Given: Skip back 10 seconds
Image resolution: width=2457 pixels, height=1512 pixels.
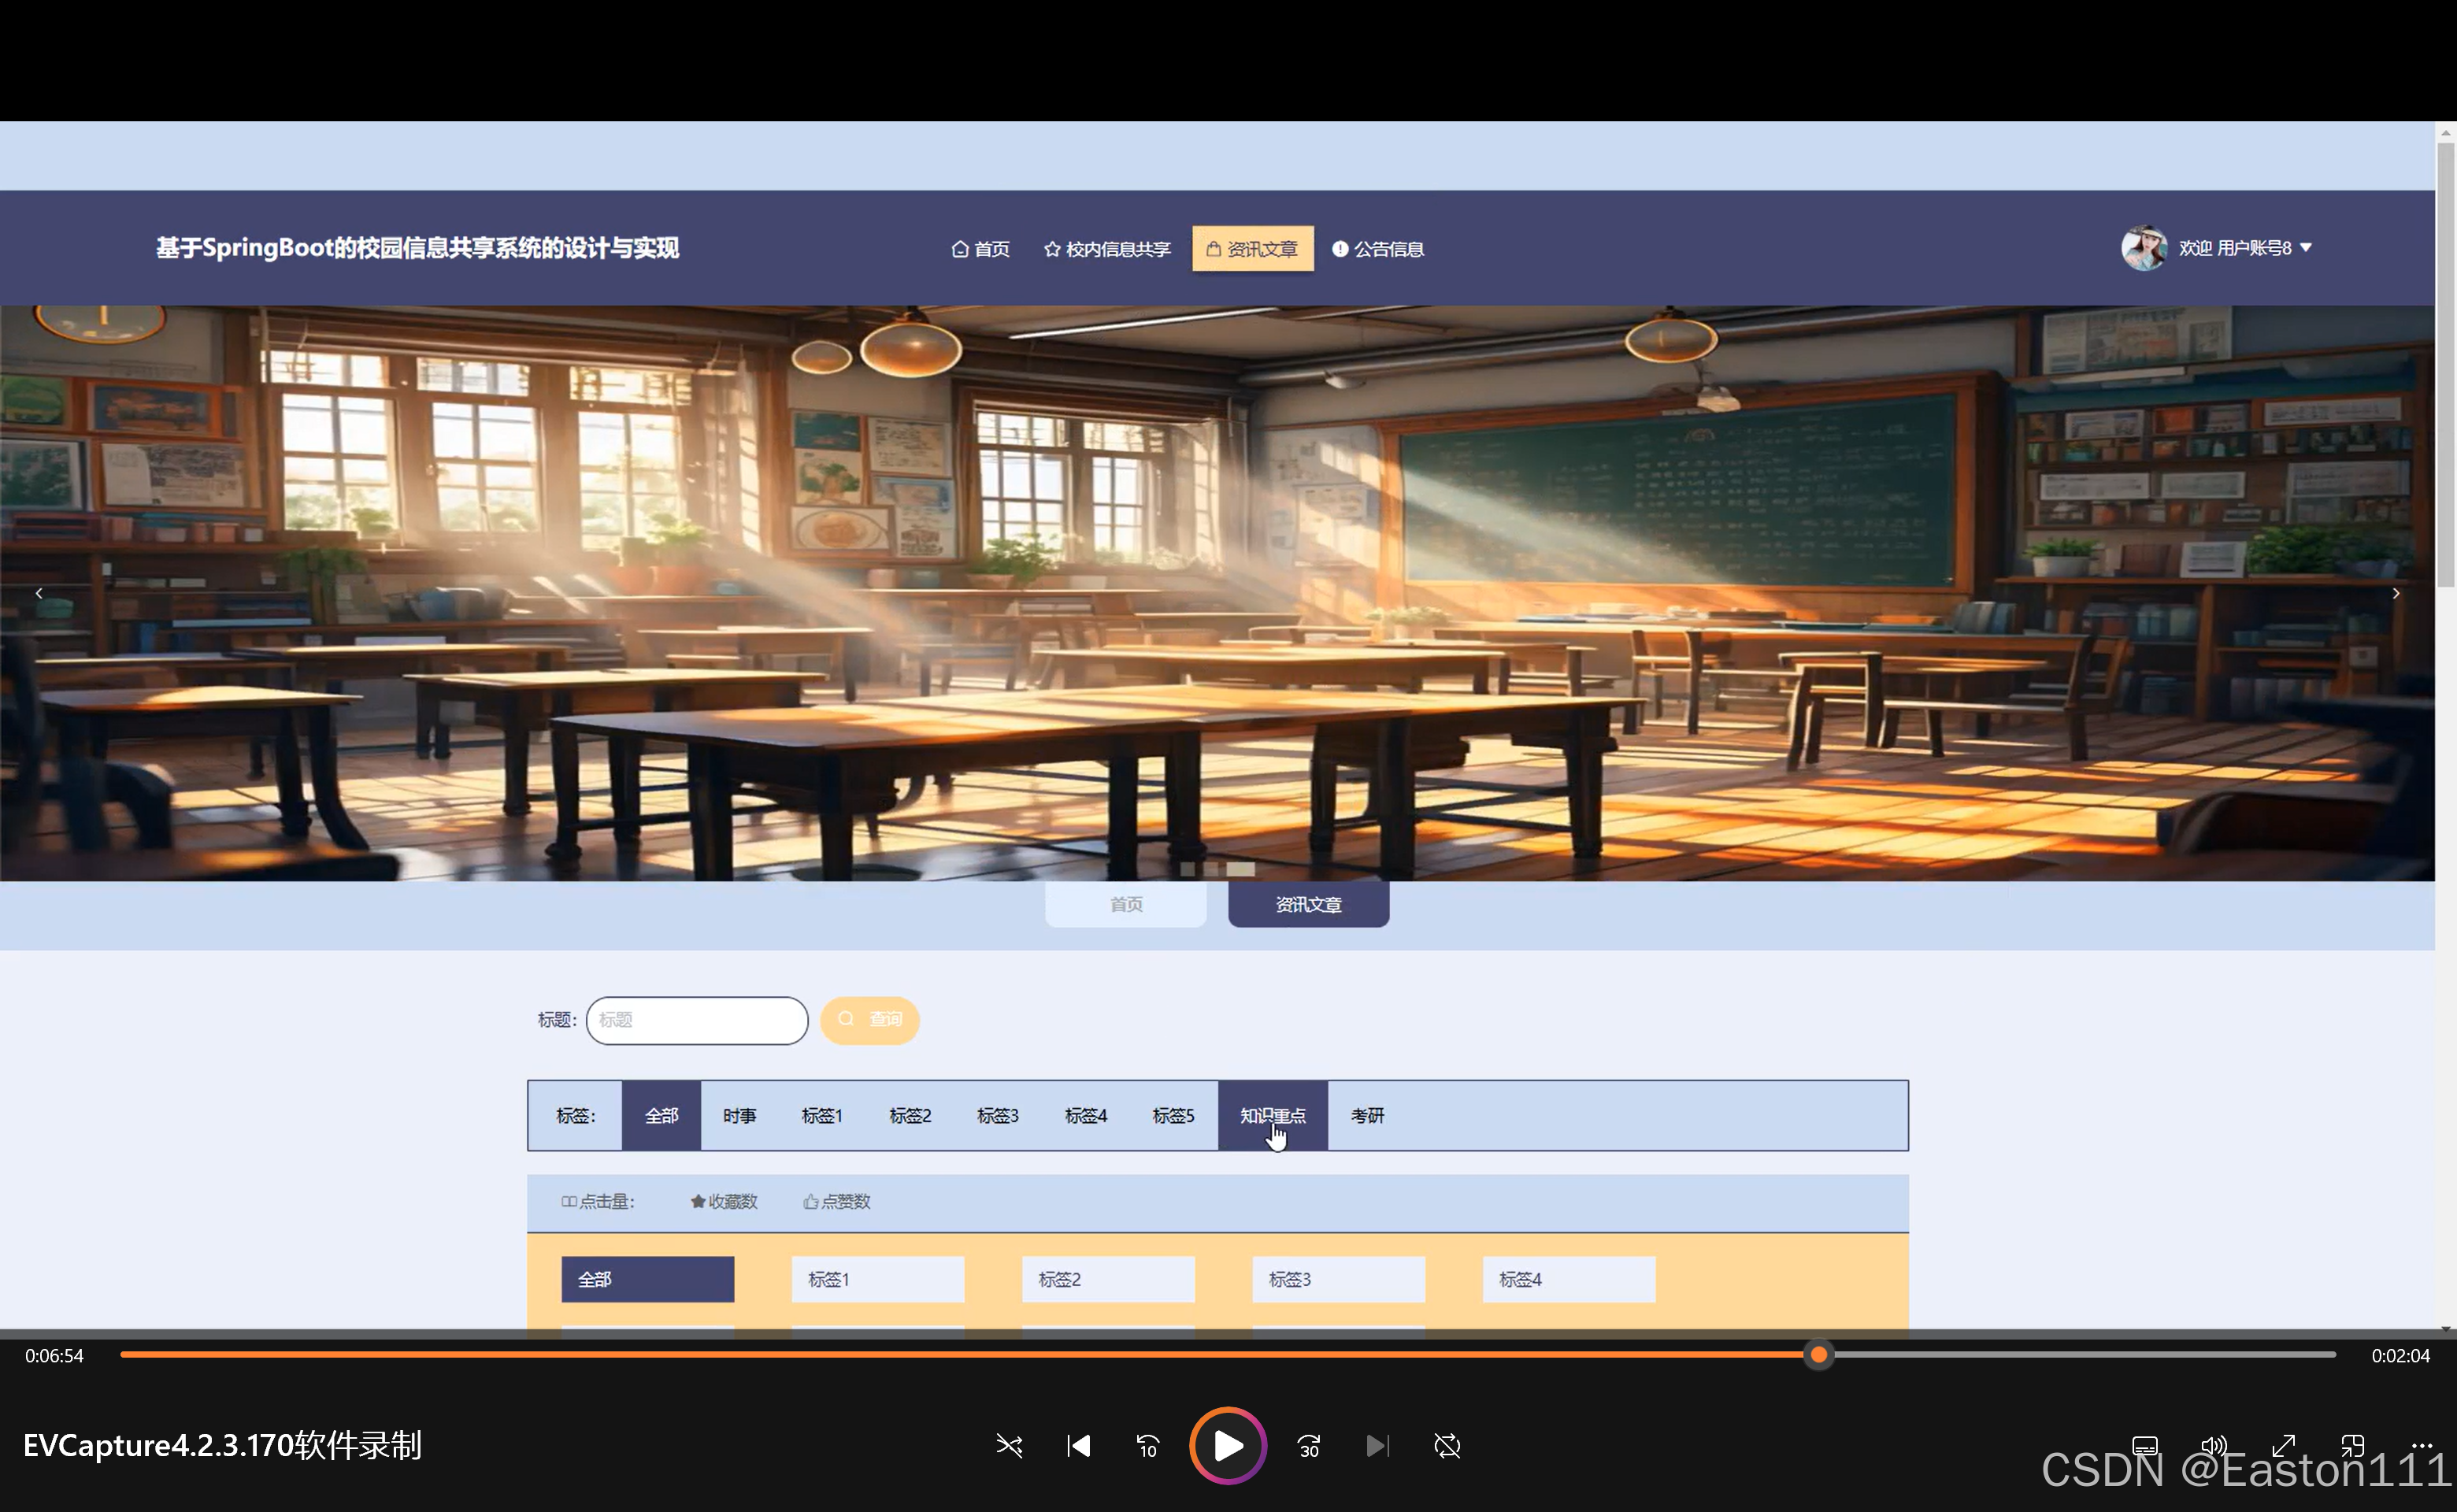Looking at the screenshot, I should coord(1147,1446).
